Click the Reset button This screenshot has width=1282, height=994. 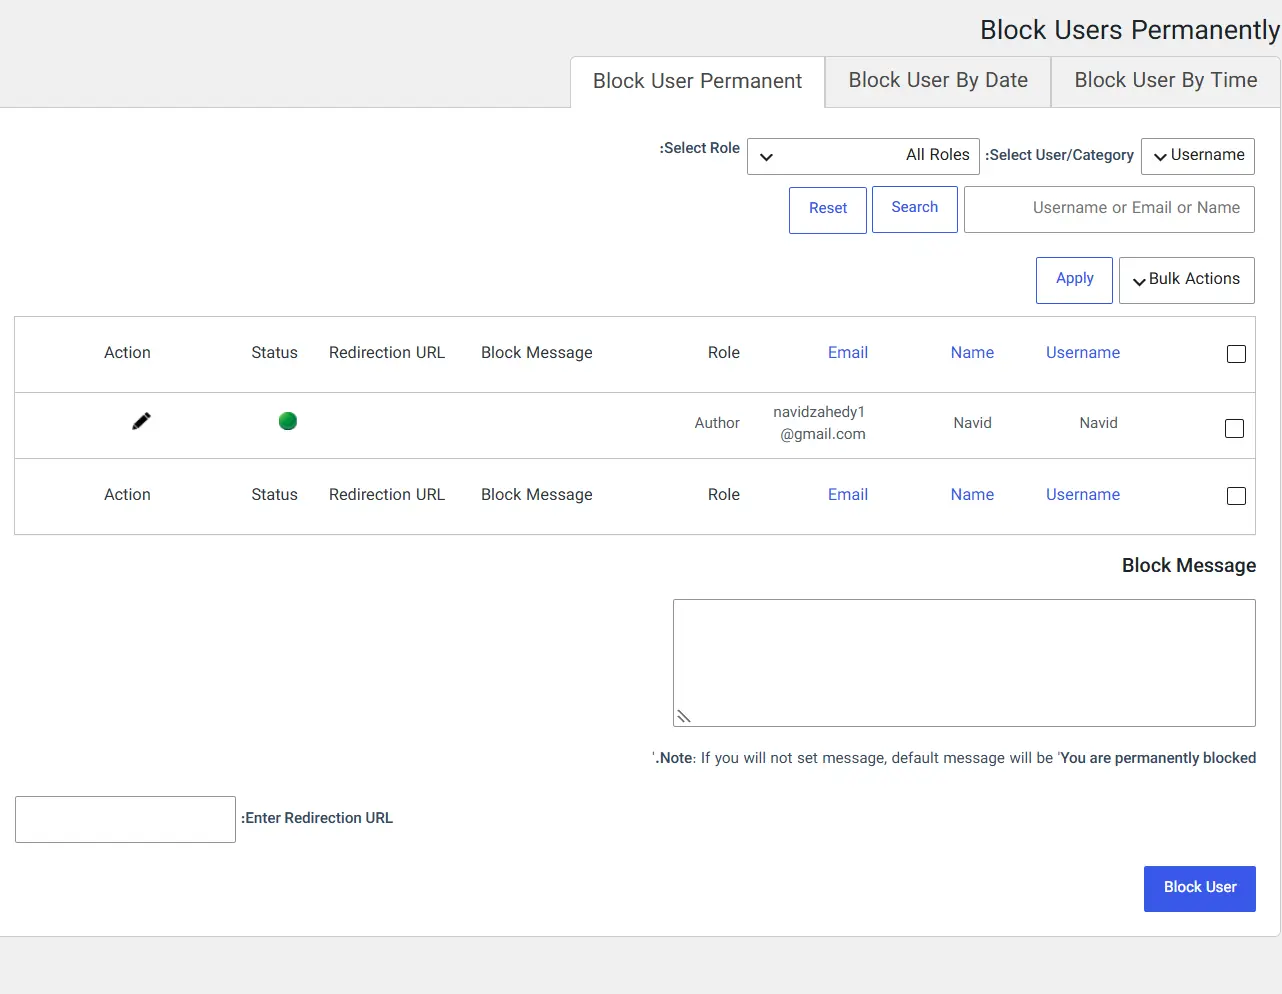coord(828,210)
